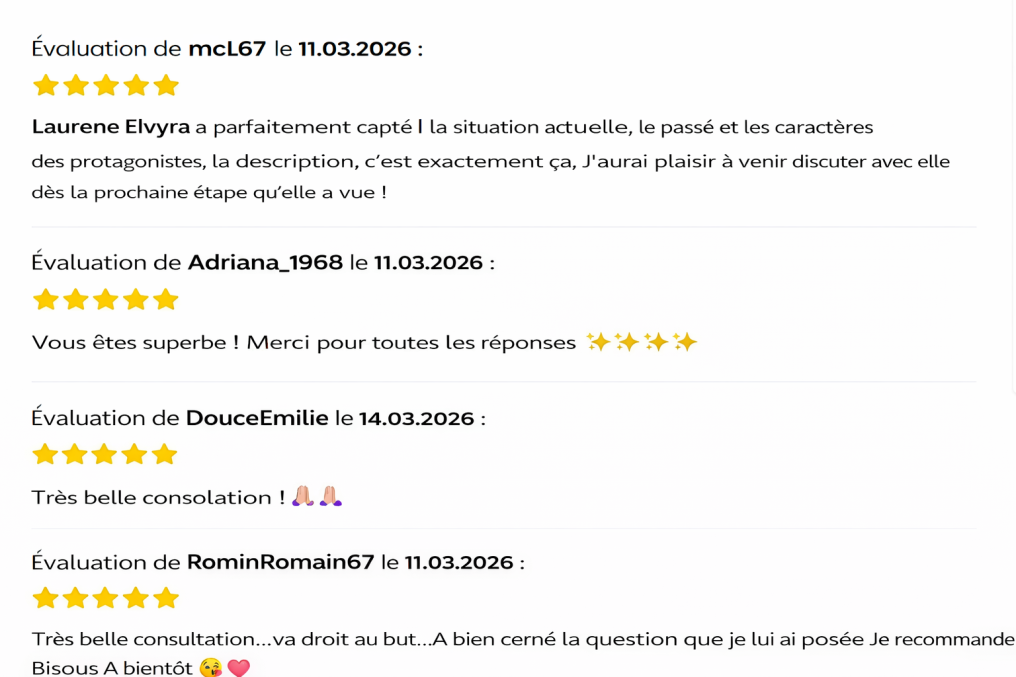
Task: Click the 11.03.2026 date on mcL67's review
Action: [x=355, y=48]
